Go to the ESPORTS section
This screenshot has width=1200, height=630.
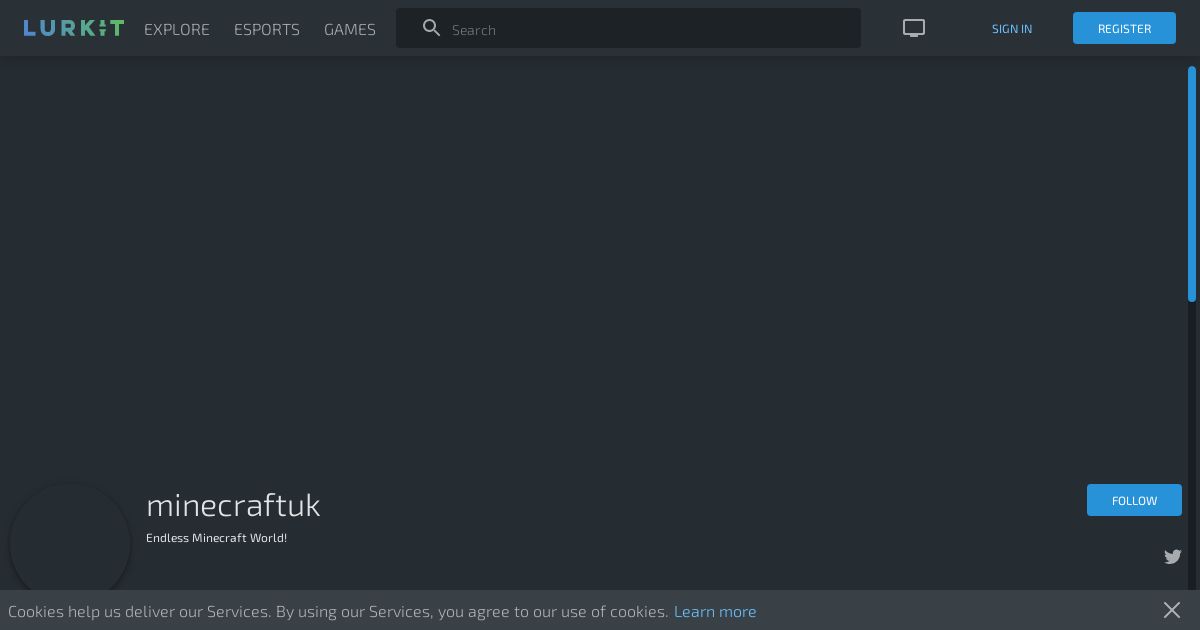tap(267, 29)
